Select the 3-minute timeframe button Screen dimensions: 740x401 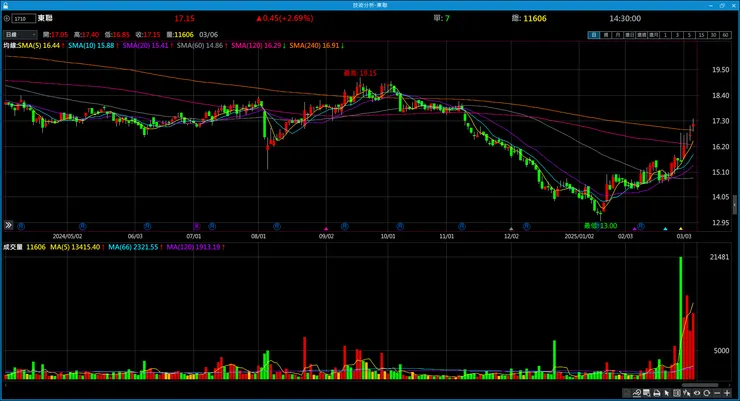click(678, 35)
